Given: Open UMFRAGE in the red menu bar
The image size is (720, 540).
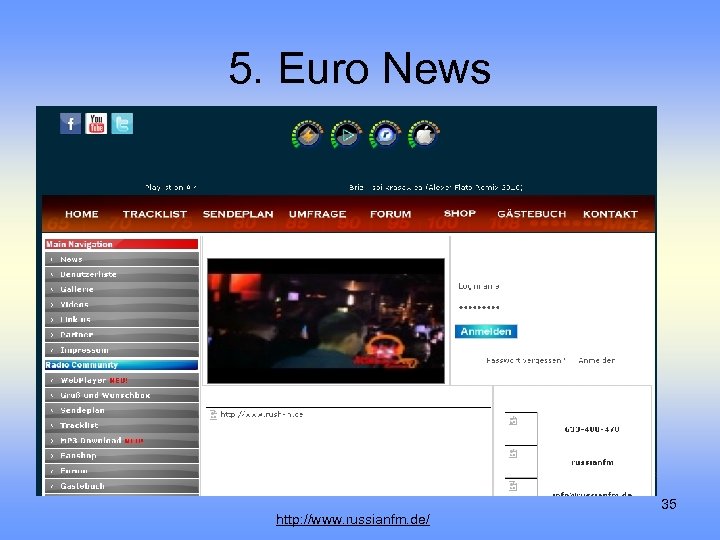Looking at the screenshot, I should click(317, 214).
